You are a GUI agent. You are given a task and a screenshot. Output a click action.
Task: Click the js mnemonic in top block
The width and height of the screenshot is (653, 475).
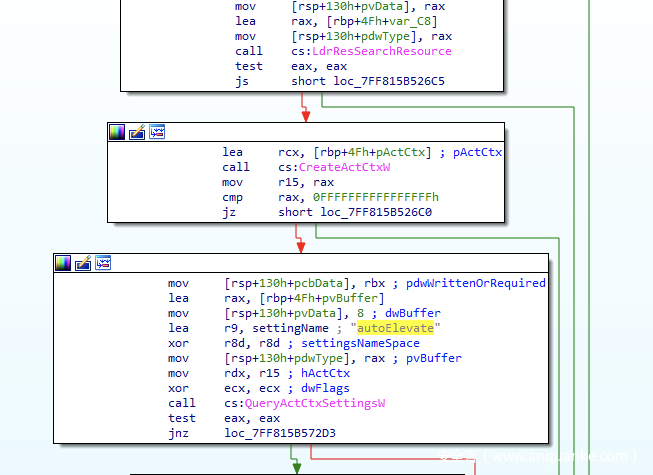(242, 81)
